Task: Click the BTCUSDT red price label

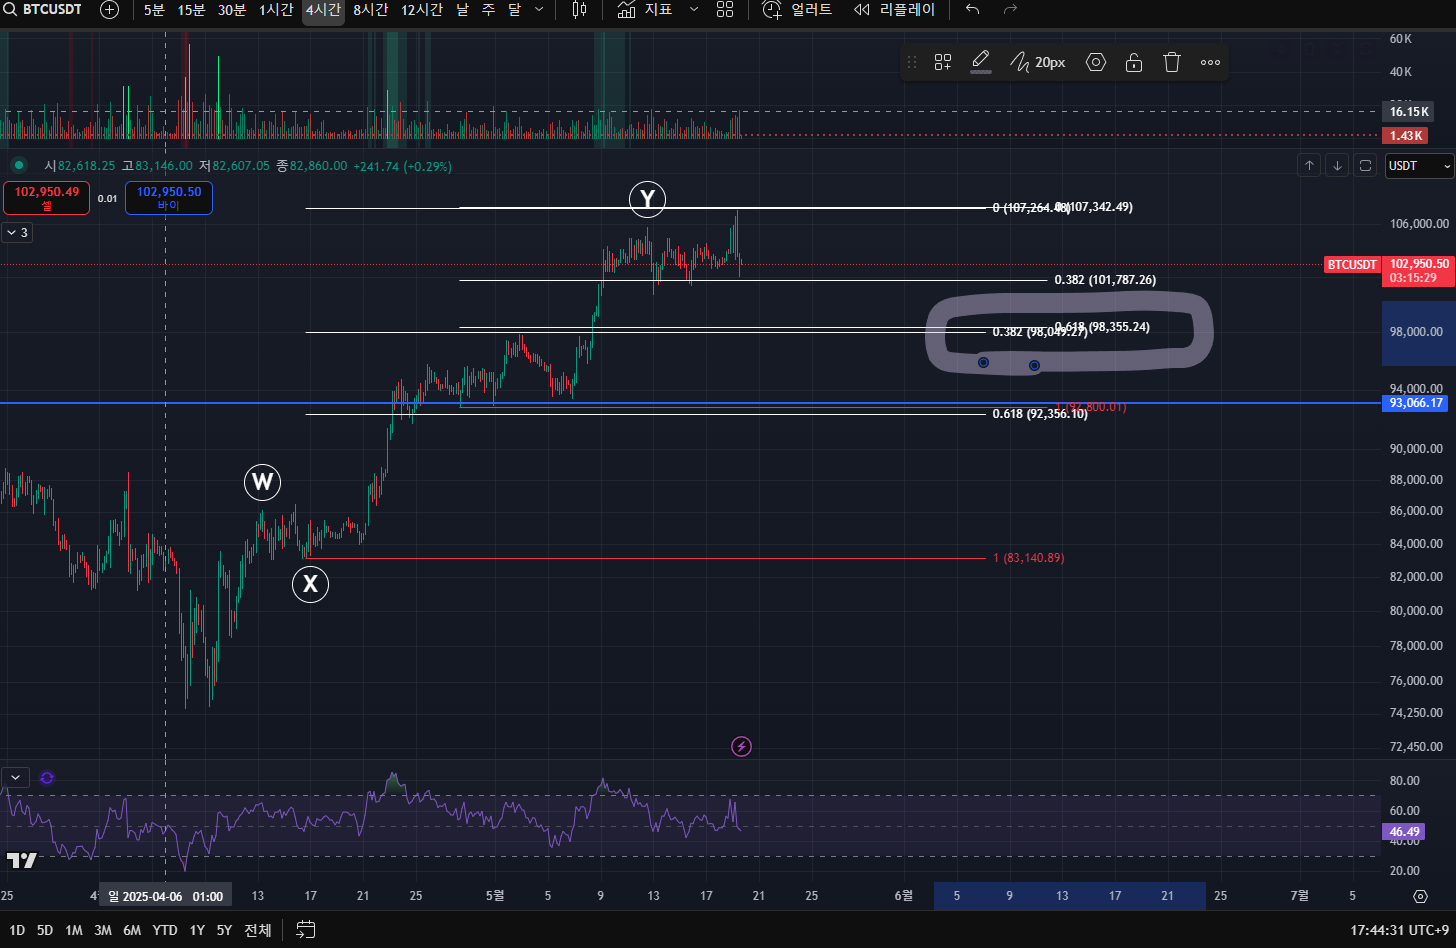Action: click(1351, 265)
